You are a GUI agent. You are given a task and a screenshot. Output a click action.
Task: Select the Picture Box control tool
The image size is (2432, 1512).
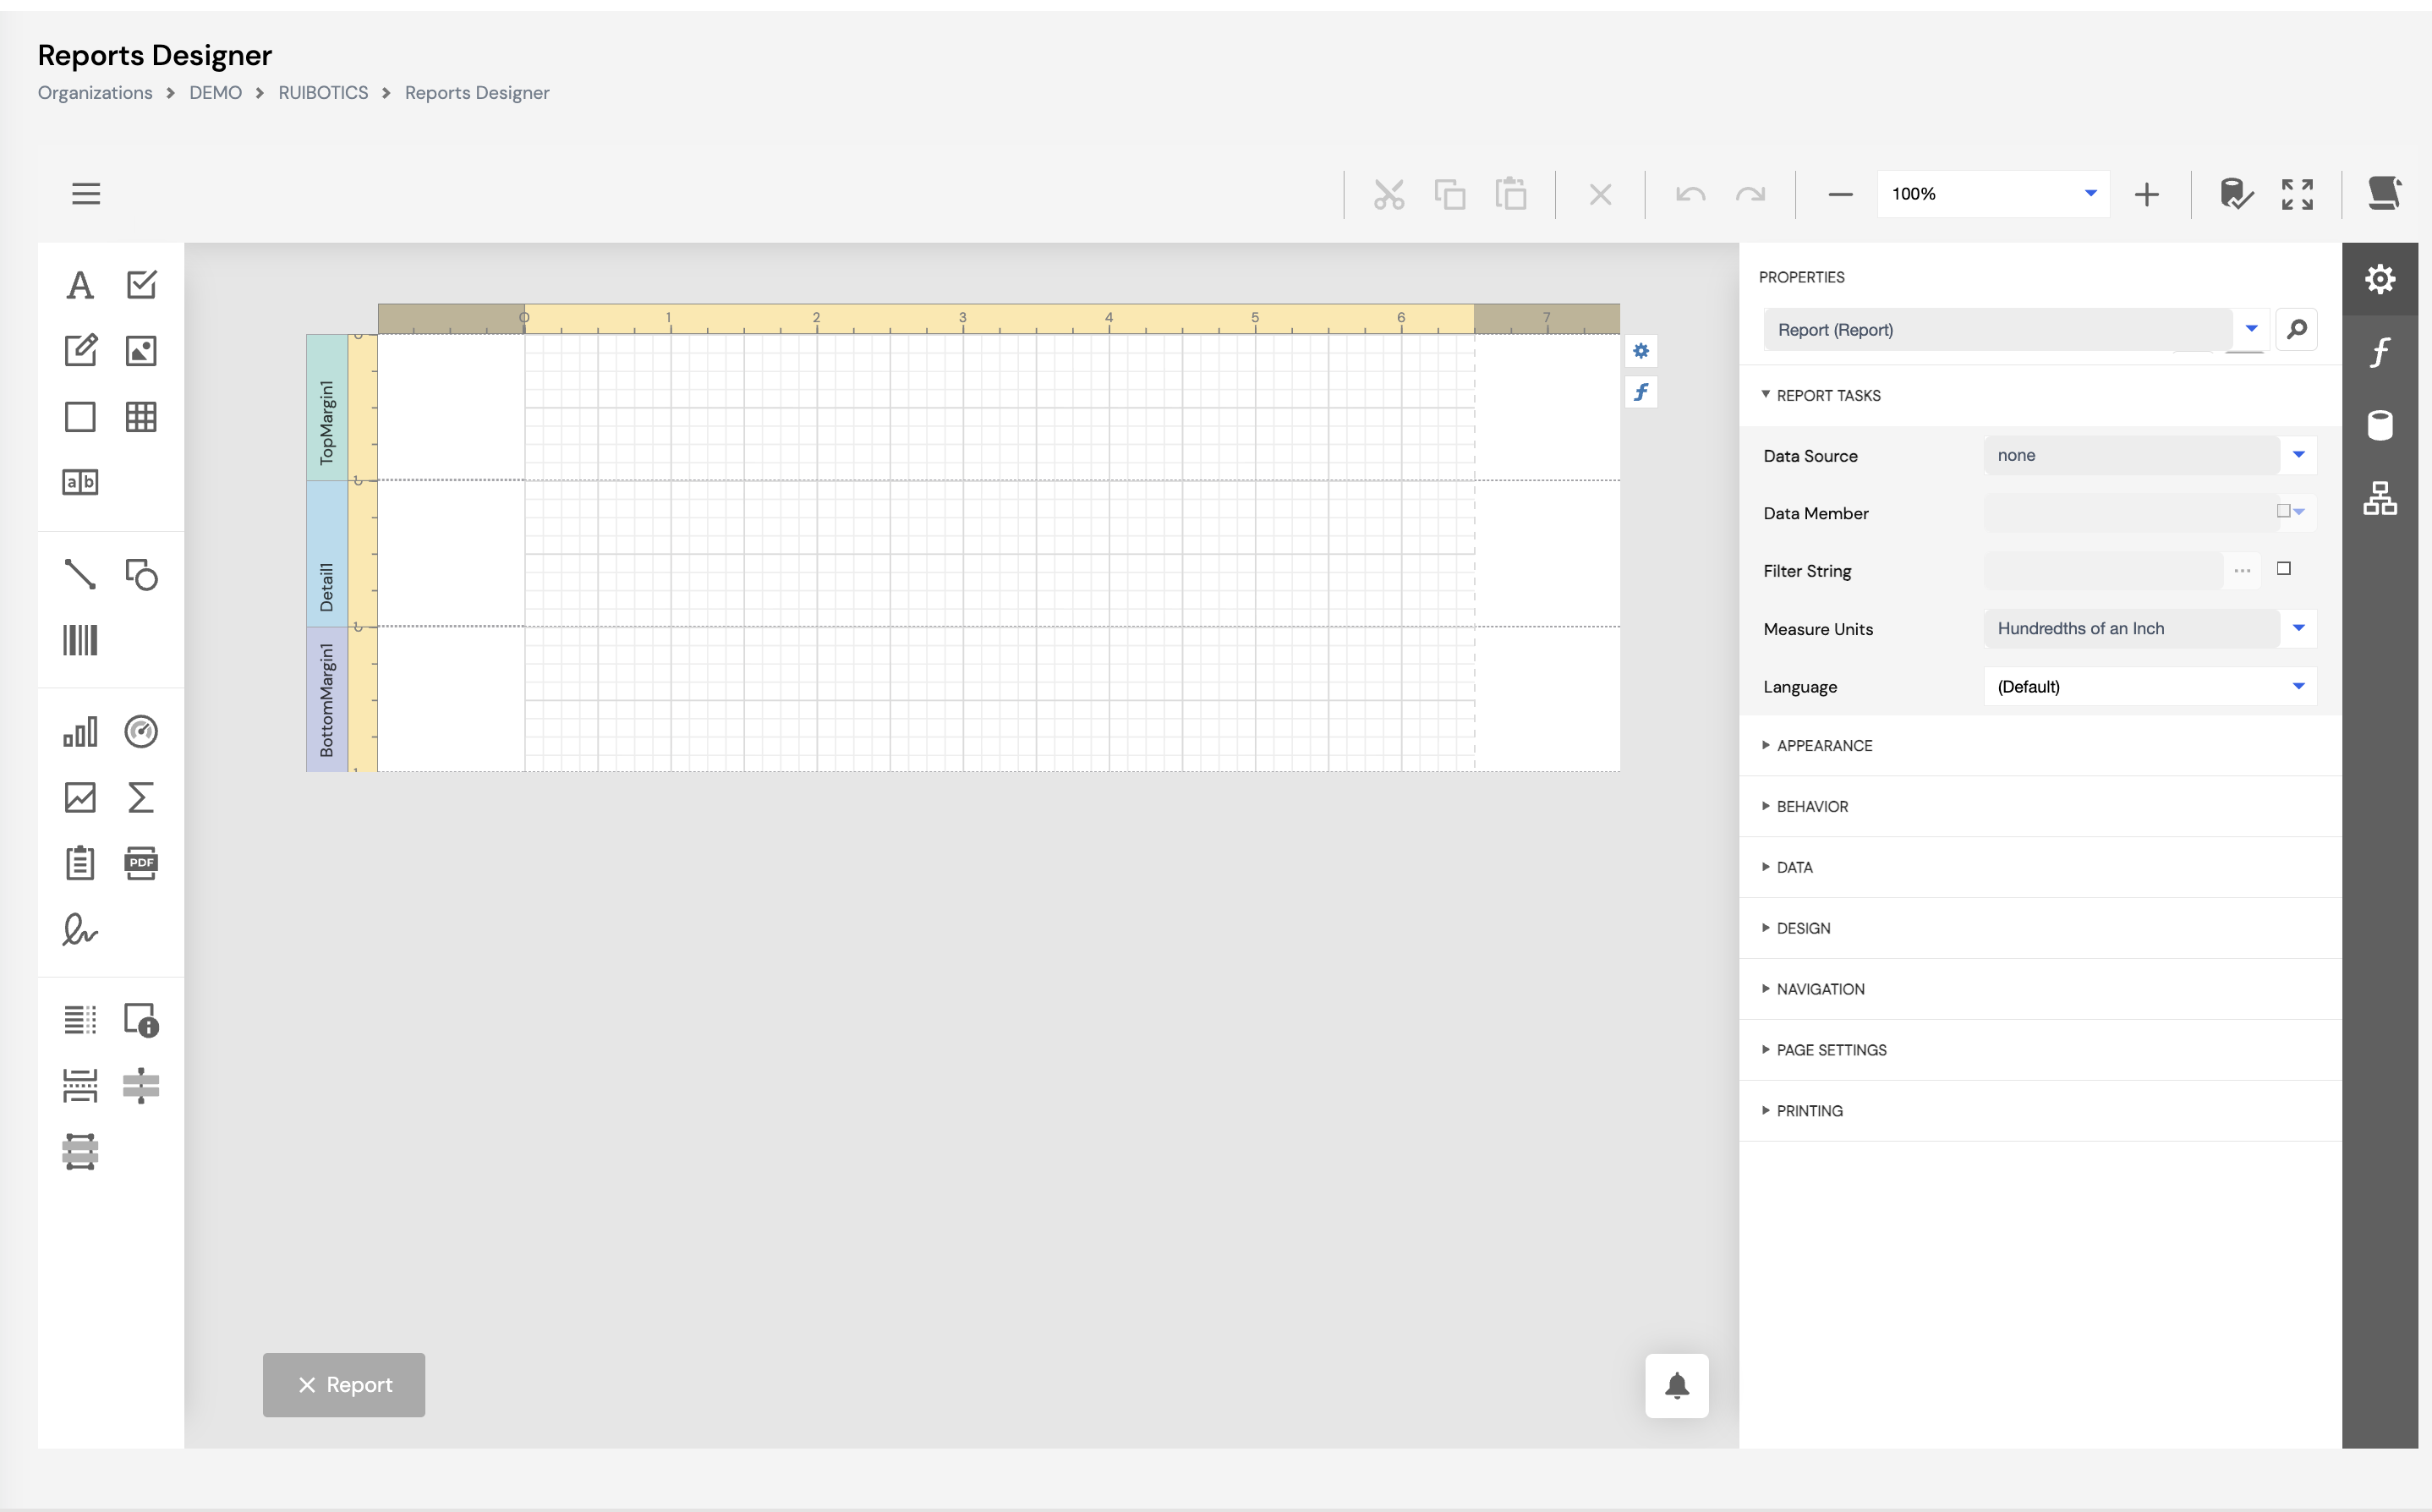141,350
